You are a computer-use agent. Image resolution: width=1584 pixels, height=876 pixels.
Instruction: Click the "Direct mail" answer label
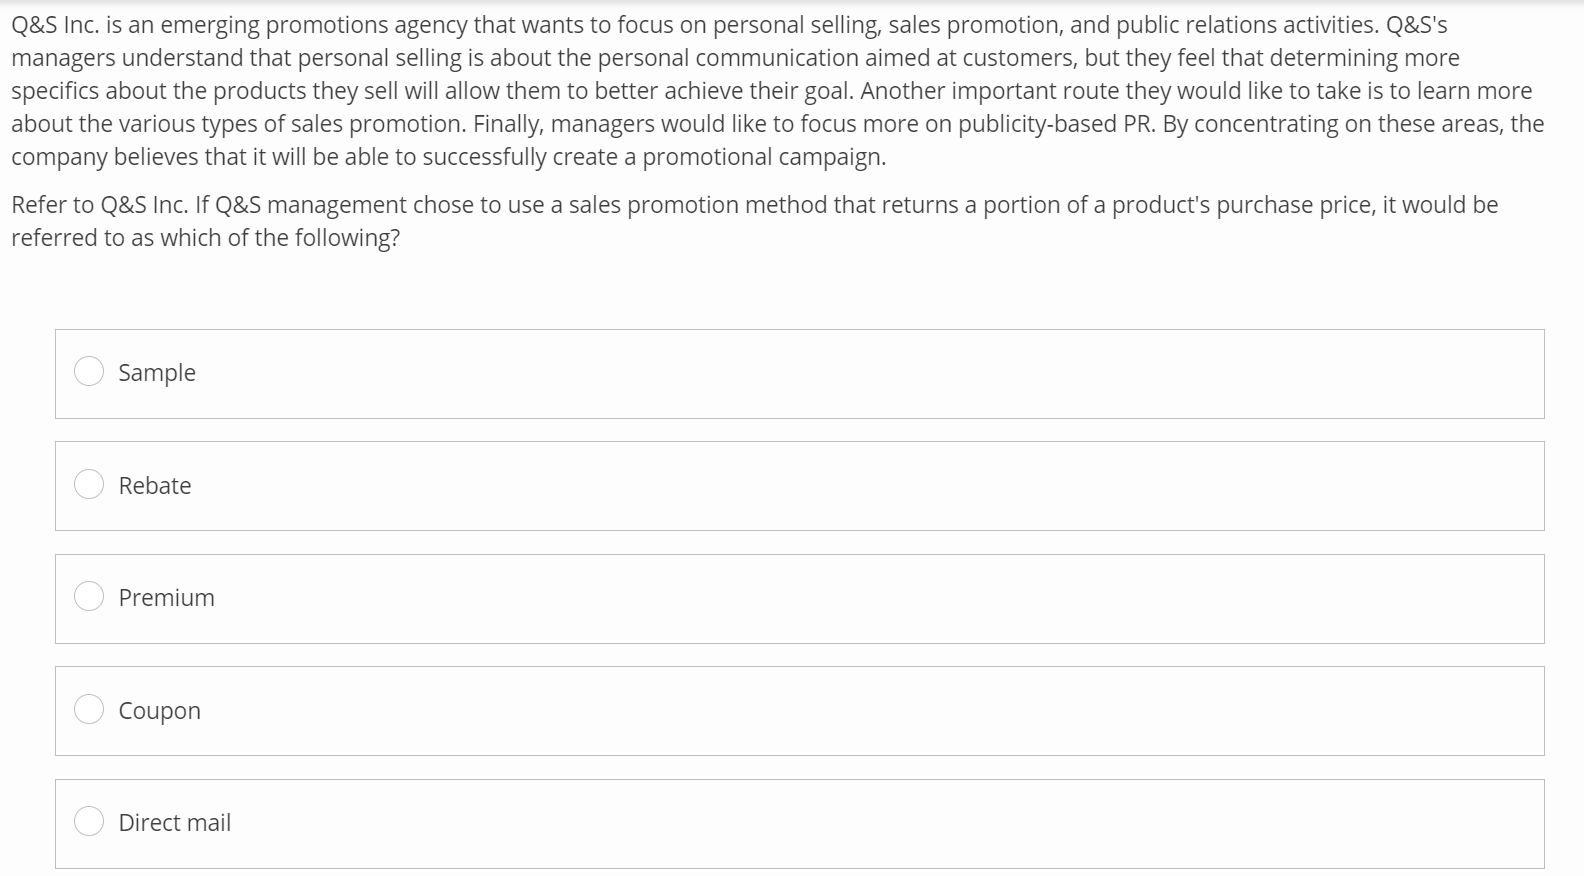tap(175, 823)
